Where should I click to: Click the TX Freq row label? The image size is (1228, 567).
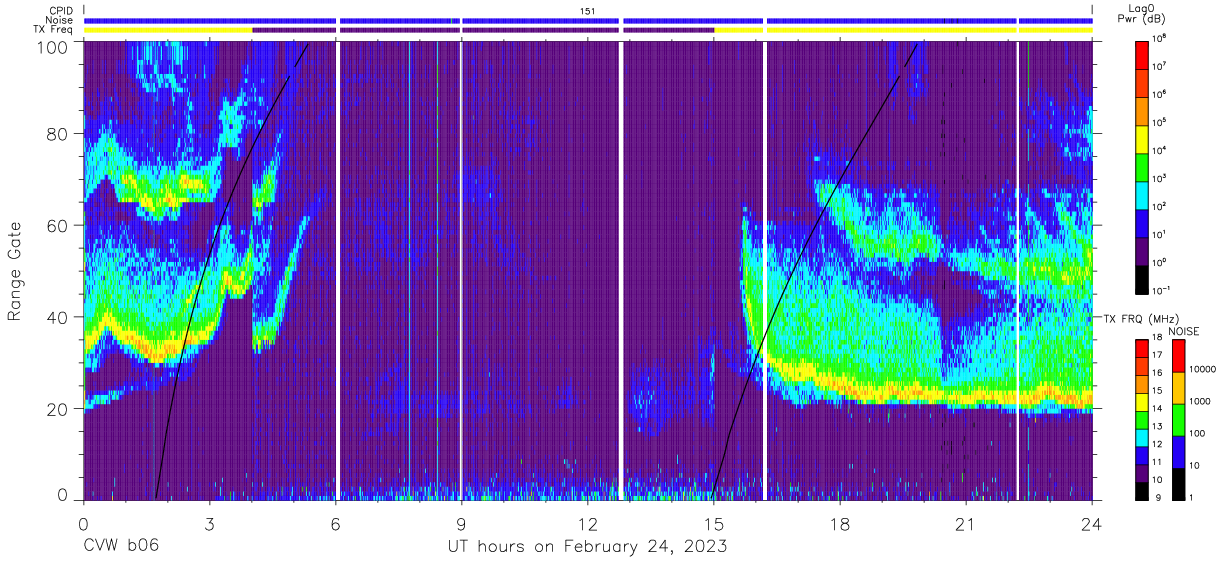tap(54, 30)
